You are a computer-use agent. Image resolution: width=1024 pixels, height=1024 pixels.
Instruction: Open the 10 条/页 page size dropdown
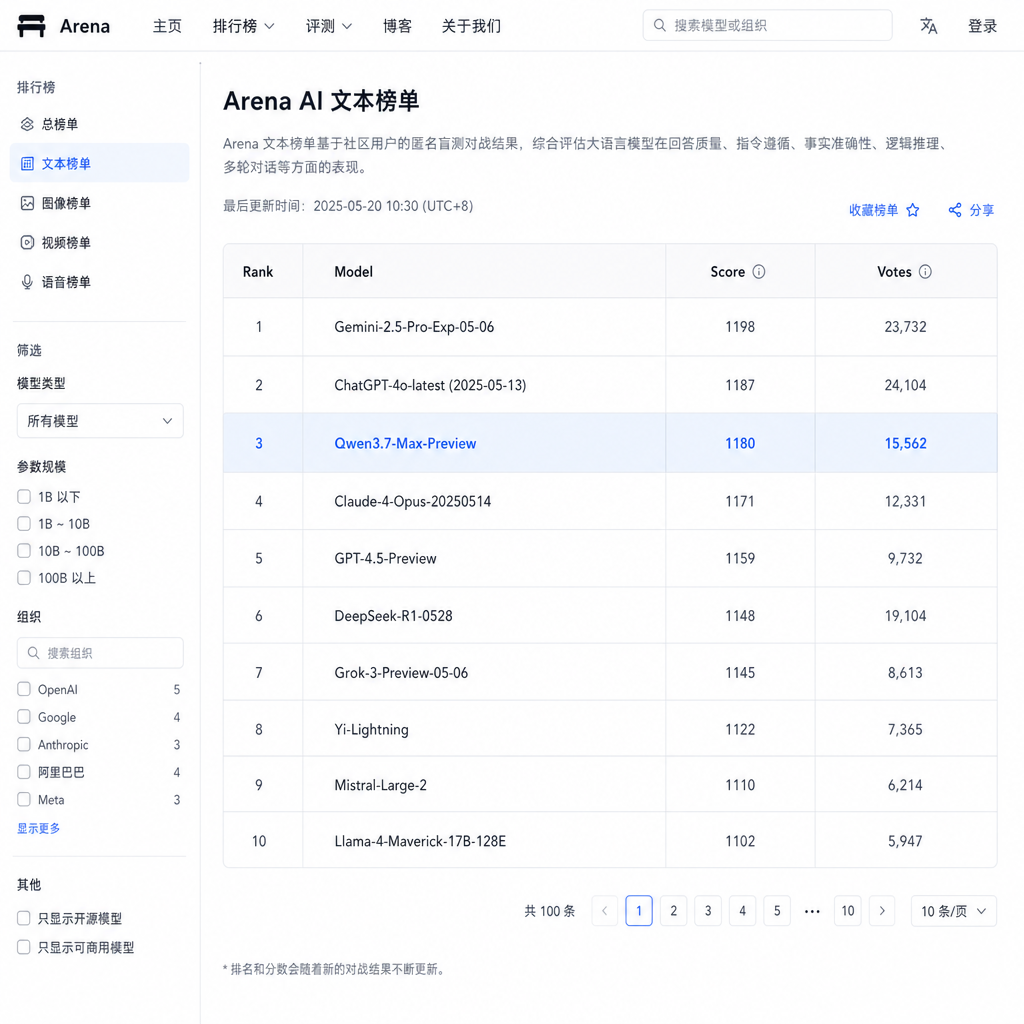[x=953, y=910]
